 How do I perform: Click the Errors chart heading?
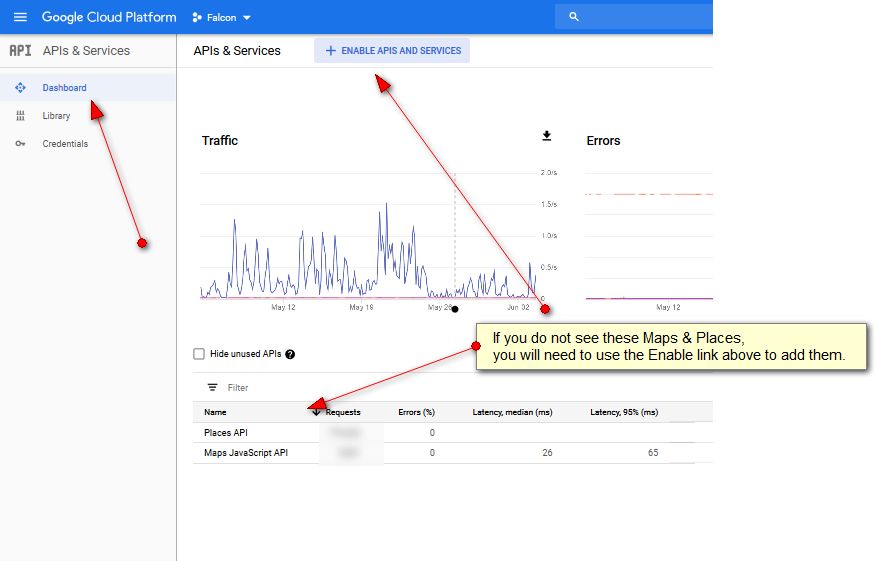[x=603, y=140]
